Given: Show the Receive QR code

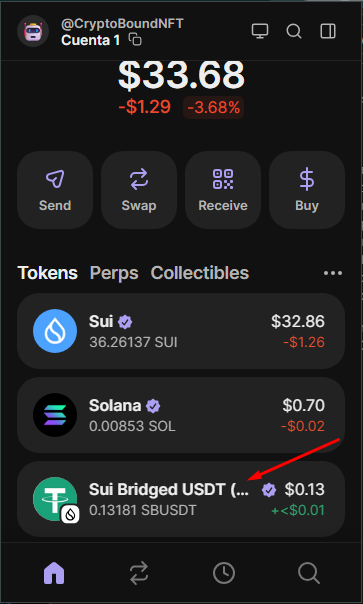Looking at the screenshot, I should point(223,190).
